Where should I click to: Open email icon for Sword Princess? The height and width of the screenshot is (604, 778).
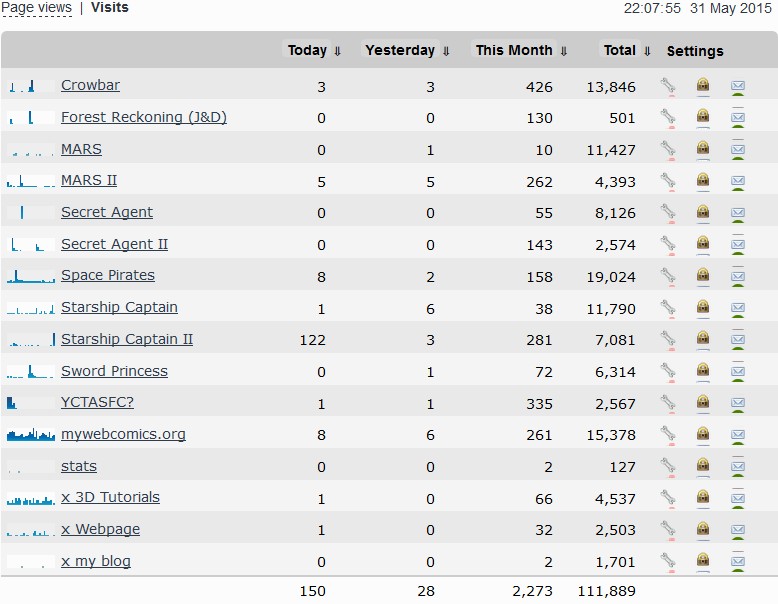(738, 372)
